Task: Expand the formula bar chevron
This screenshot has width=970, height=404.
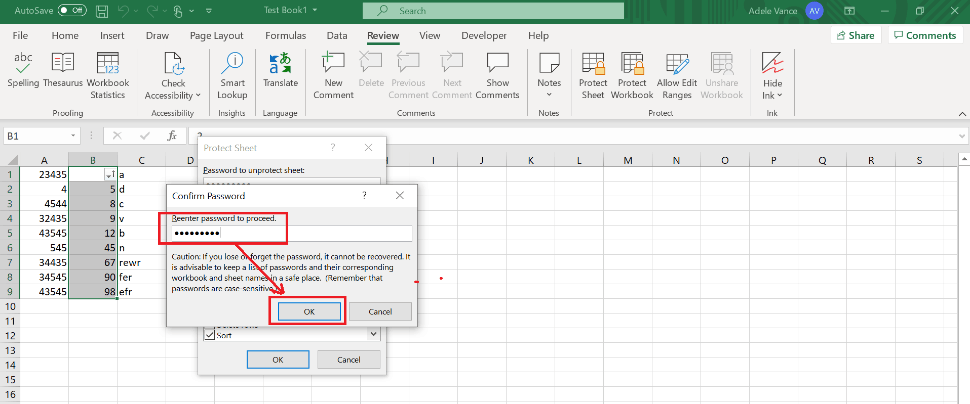Action: pyautogui.click(x=962, y=135)
